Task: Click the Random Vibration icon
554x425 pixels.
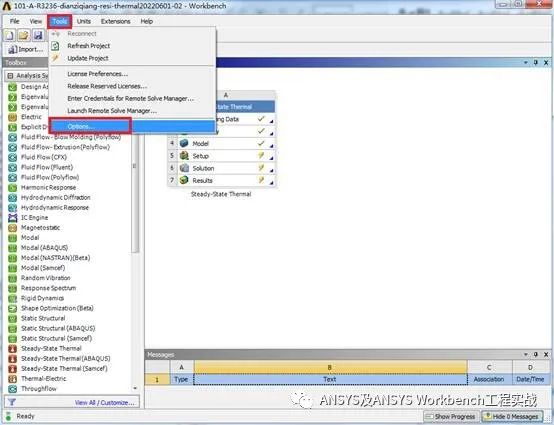Action: click(12, 278)
